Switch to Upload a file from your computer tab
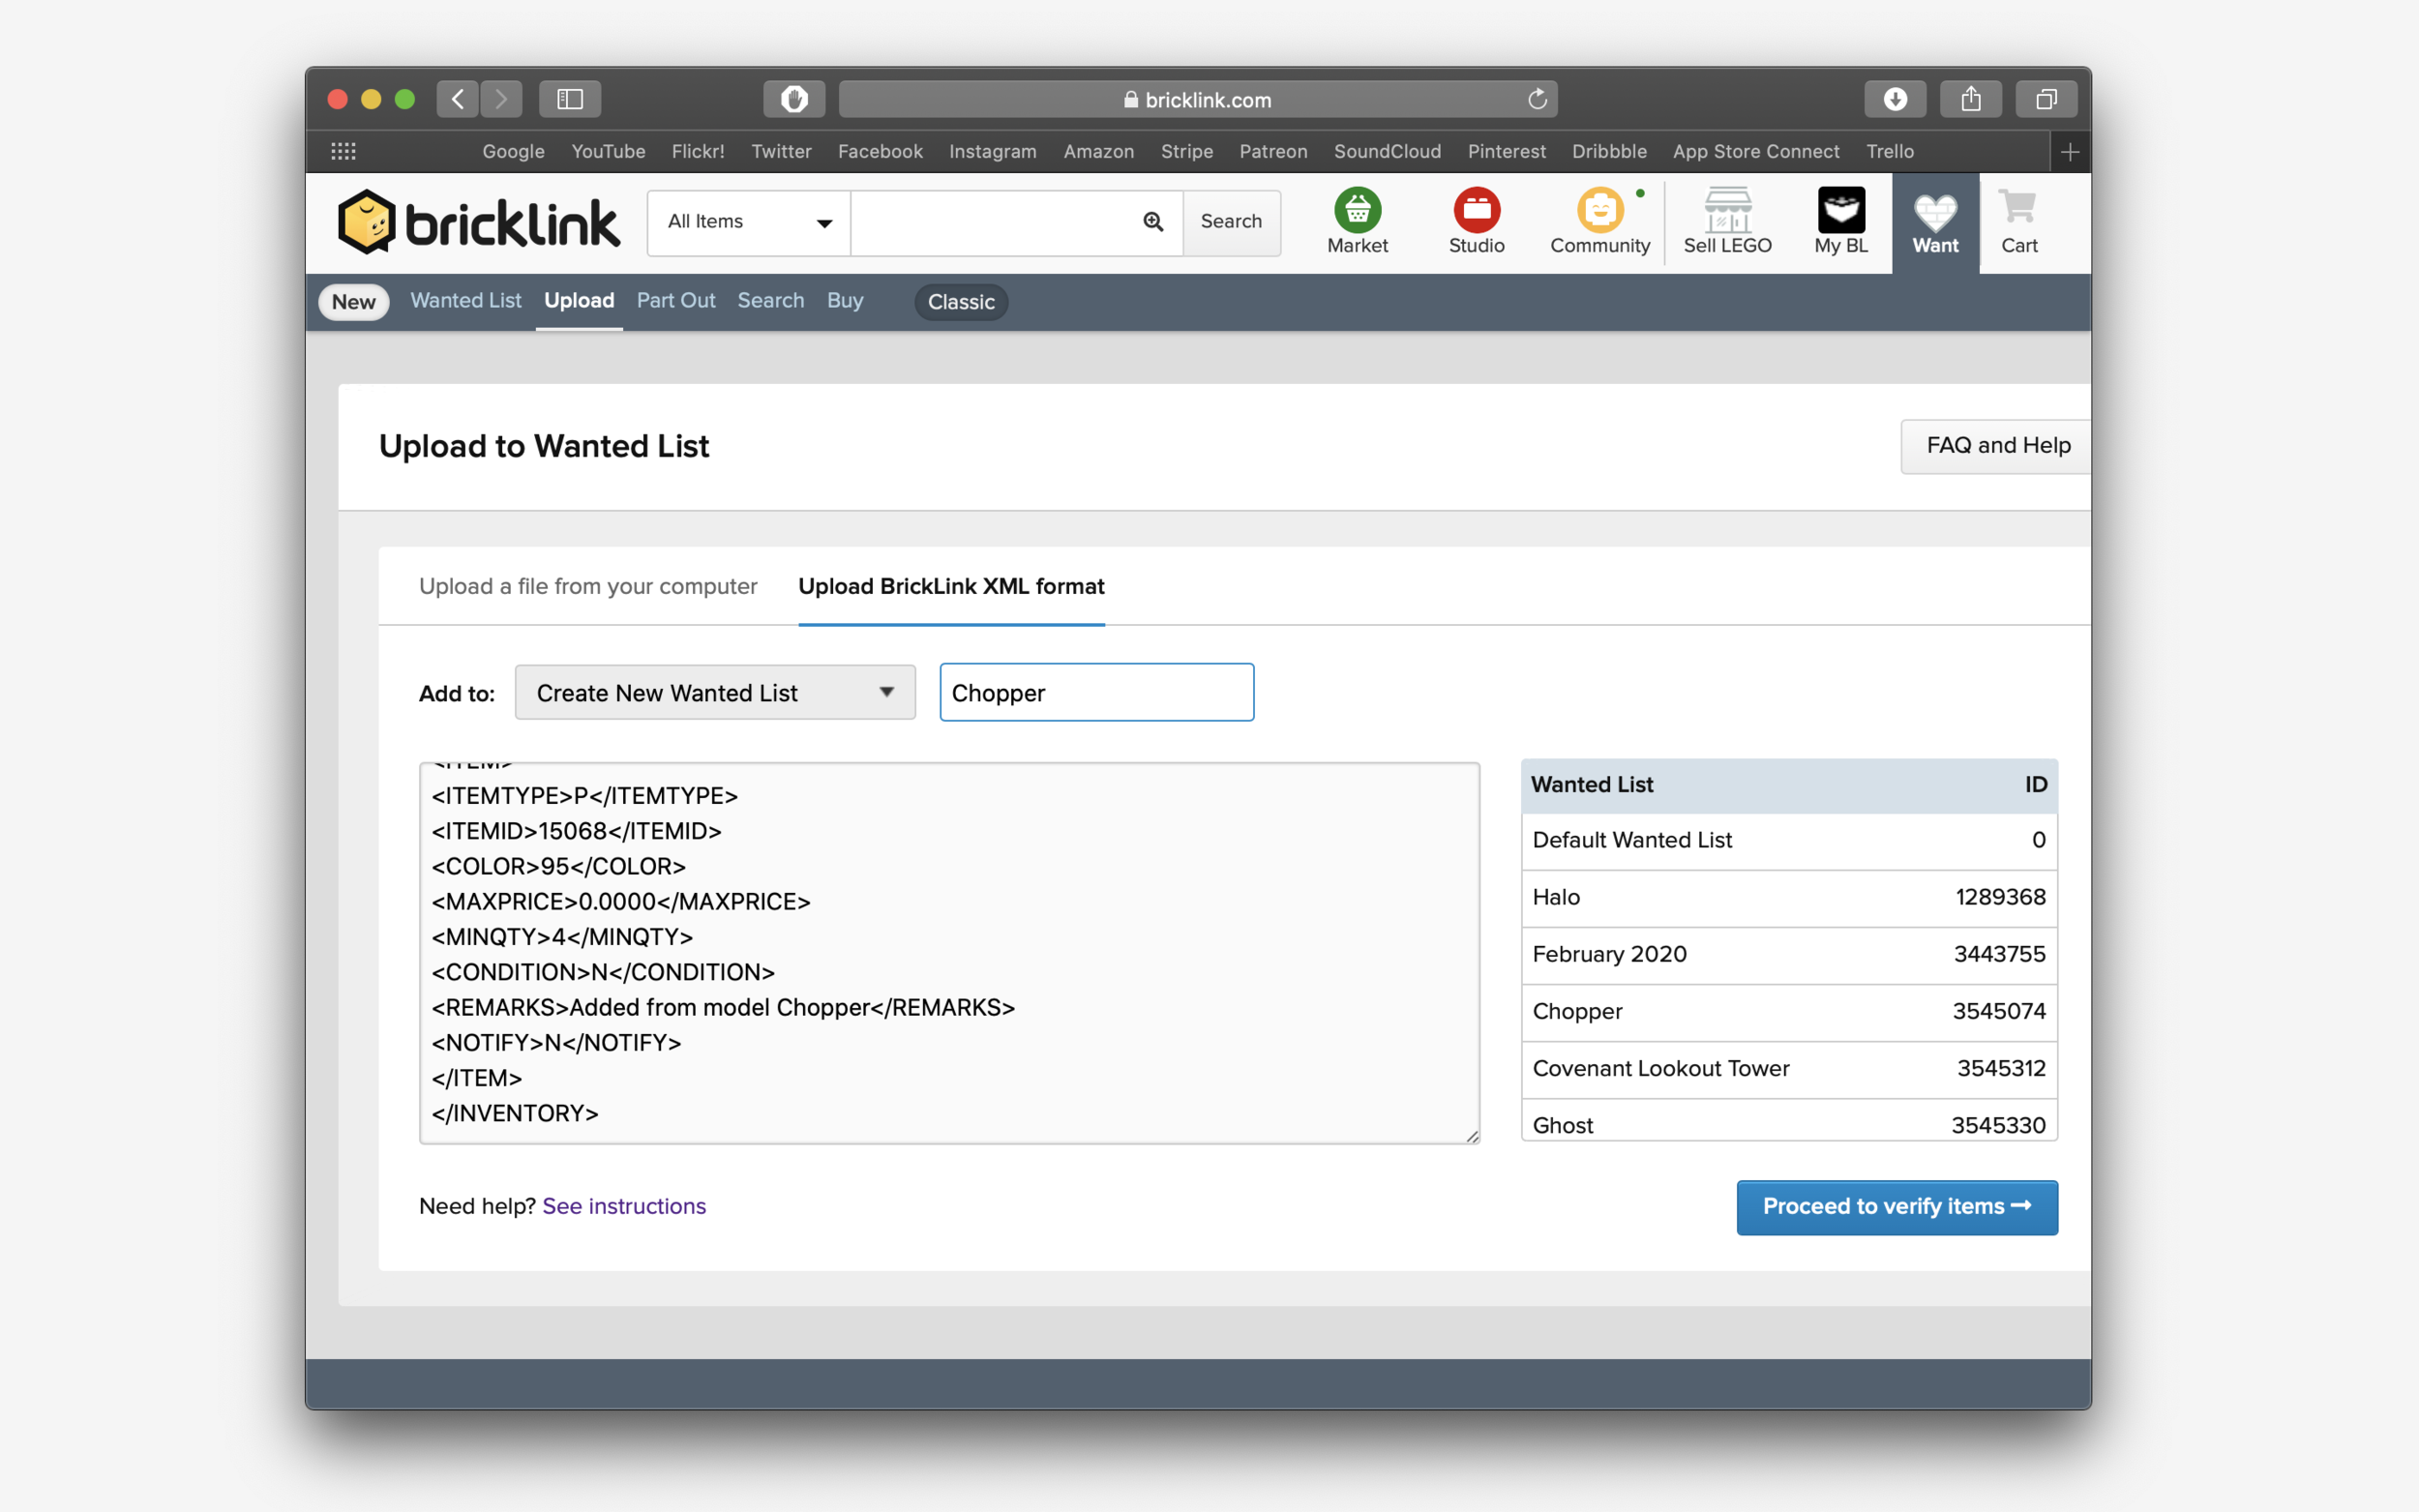The height and width of the screenshot is (1512, 2419). point(588,587)
